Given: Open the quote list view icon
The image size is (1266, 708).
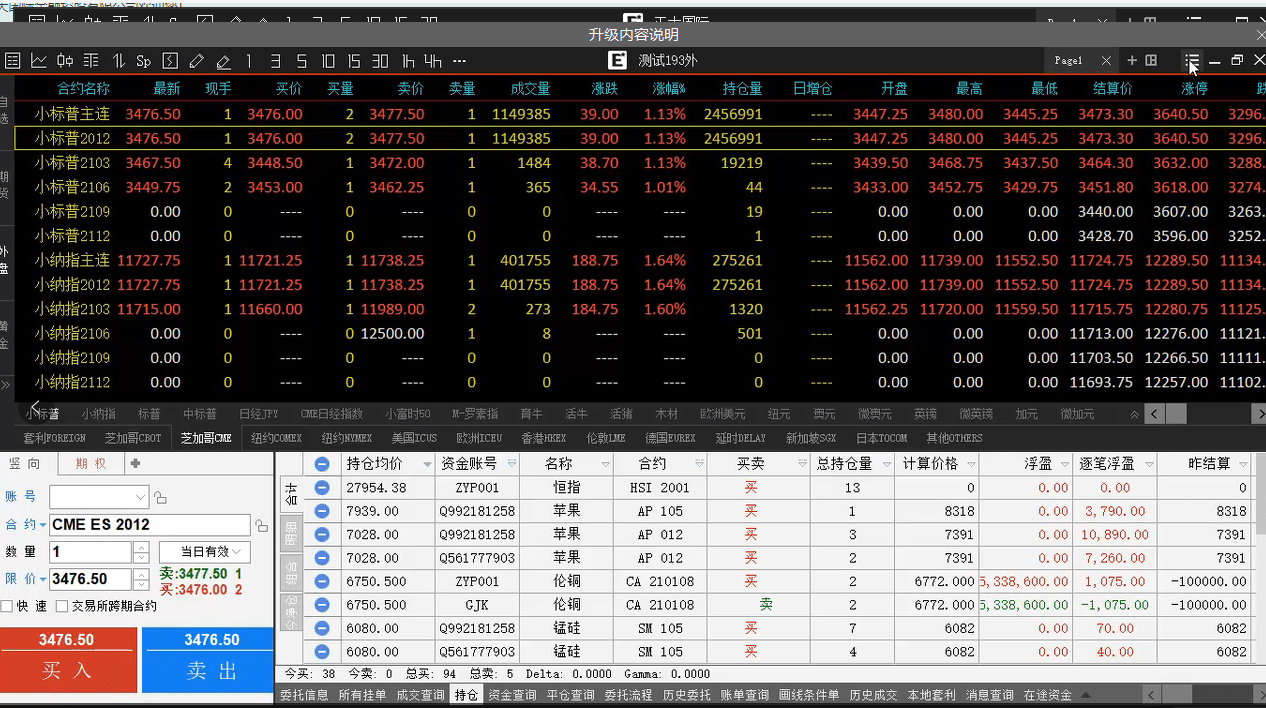Looking at the screenshot, I should click(x=12, y=61).
